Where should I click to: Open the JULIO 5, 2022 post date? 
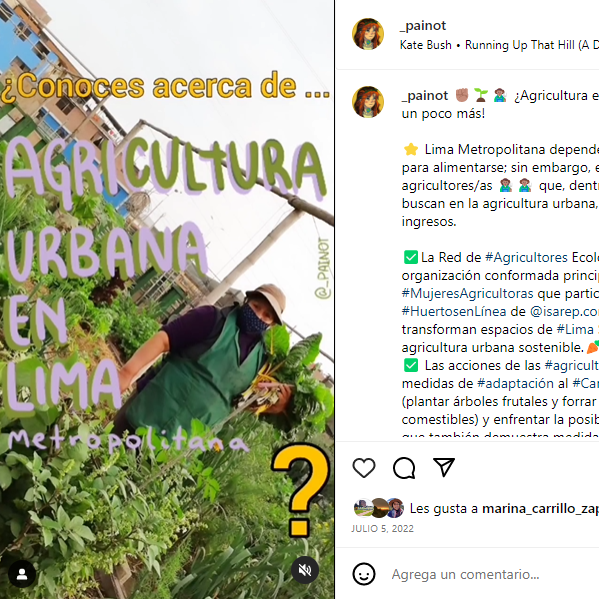tap(382, 528)
